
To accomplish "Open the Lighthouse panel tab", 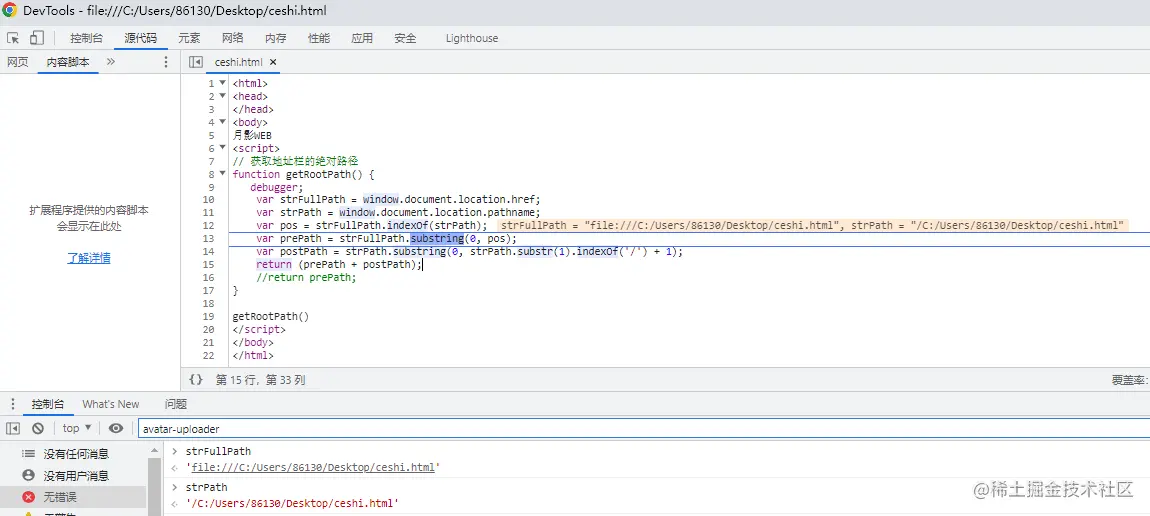I will pos(472,38).
